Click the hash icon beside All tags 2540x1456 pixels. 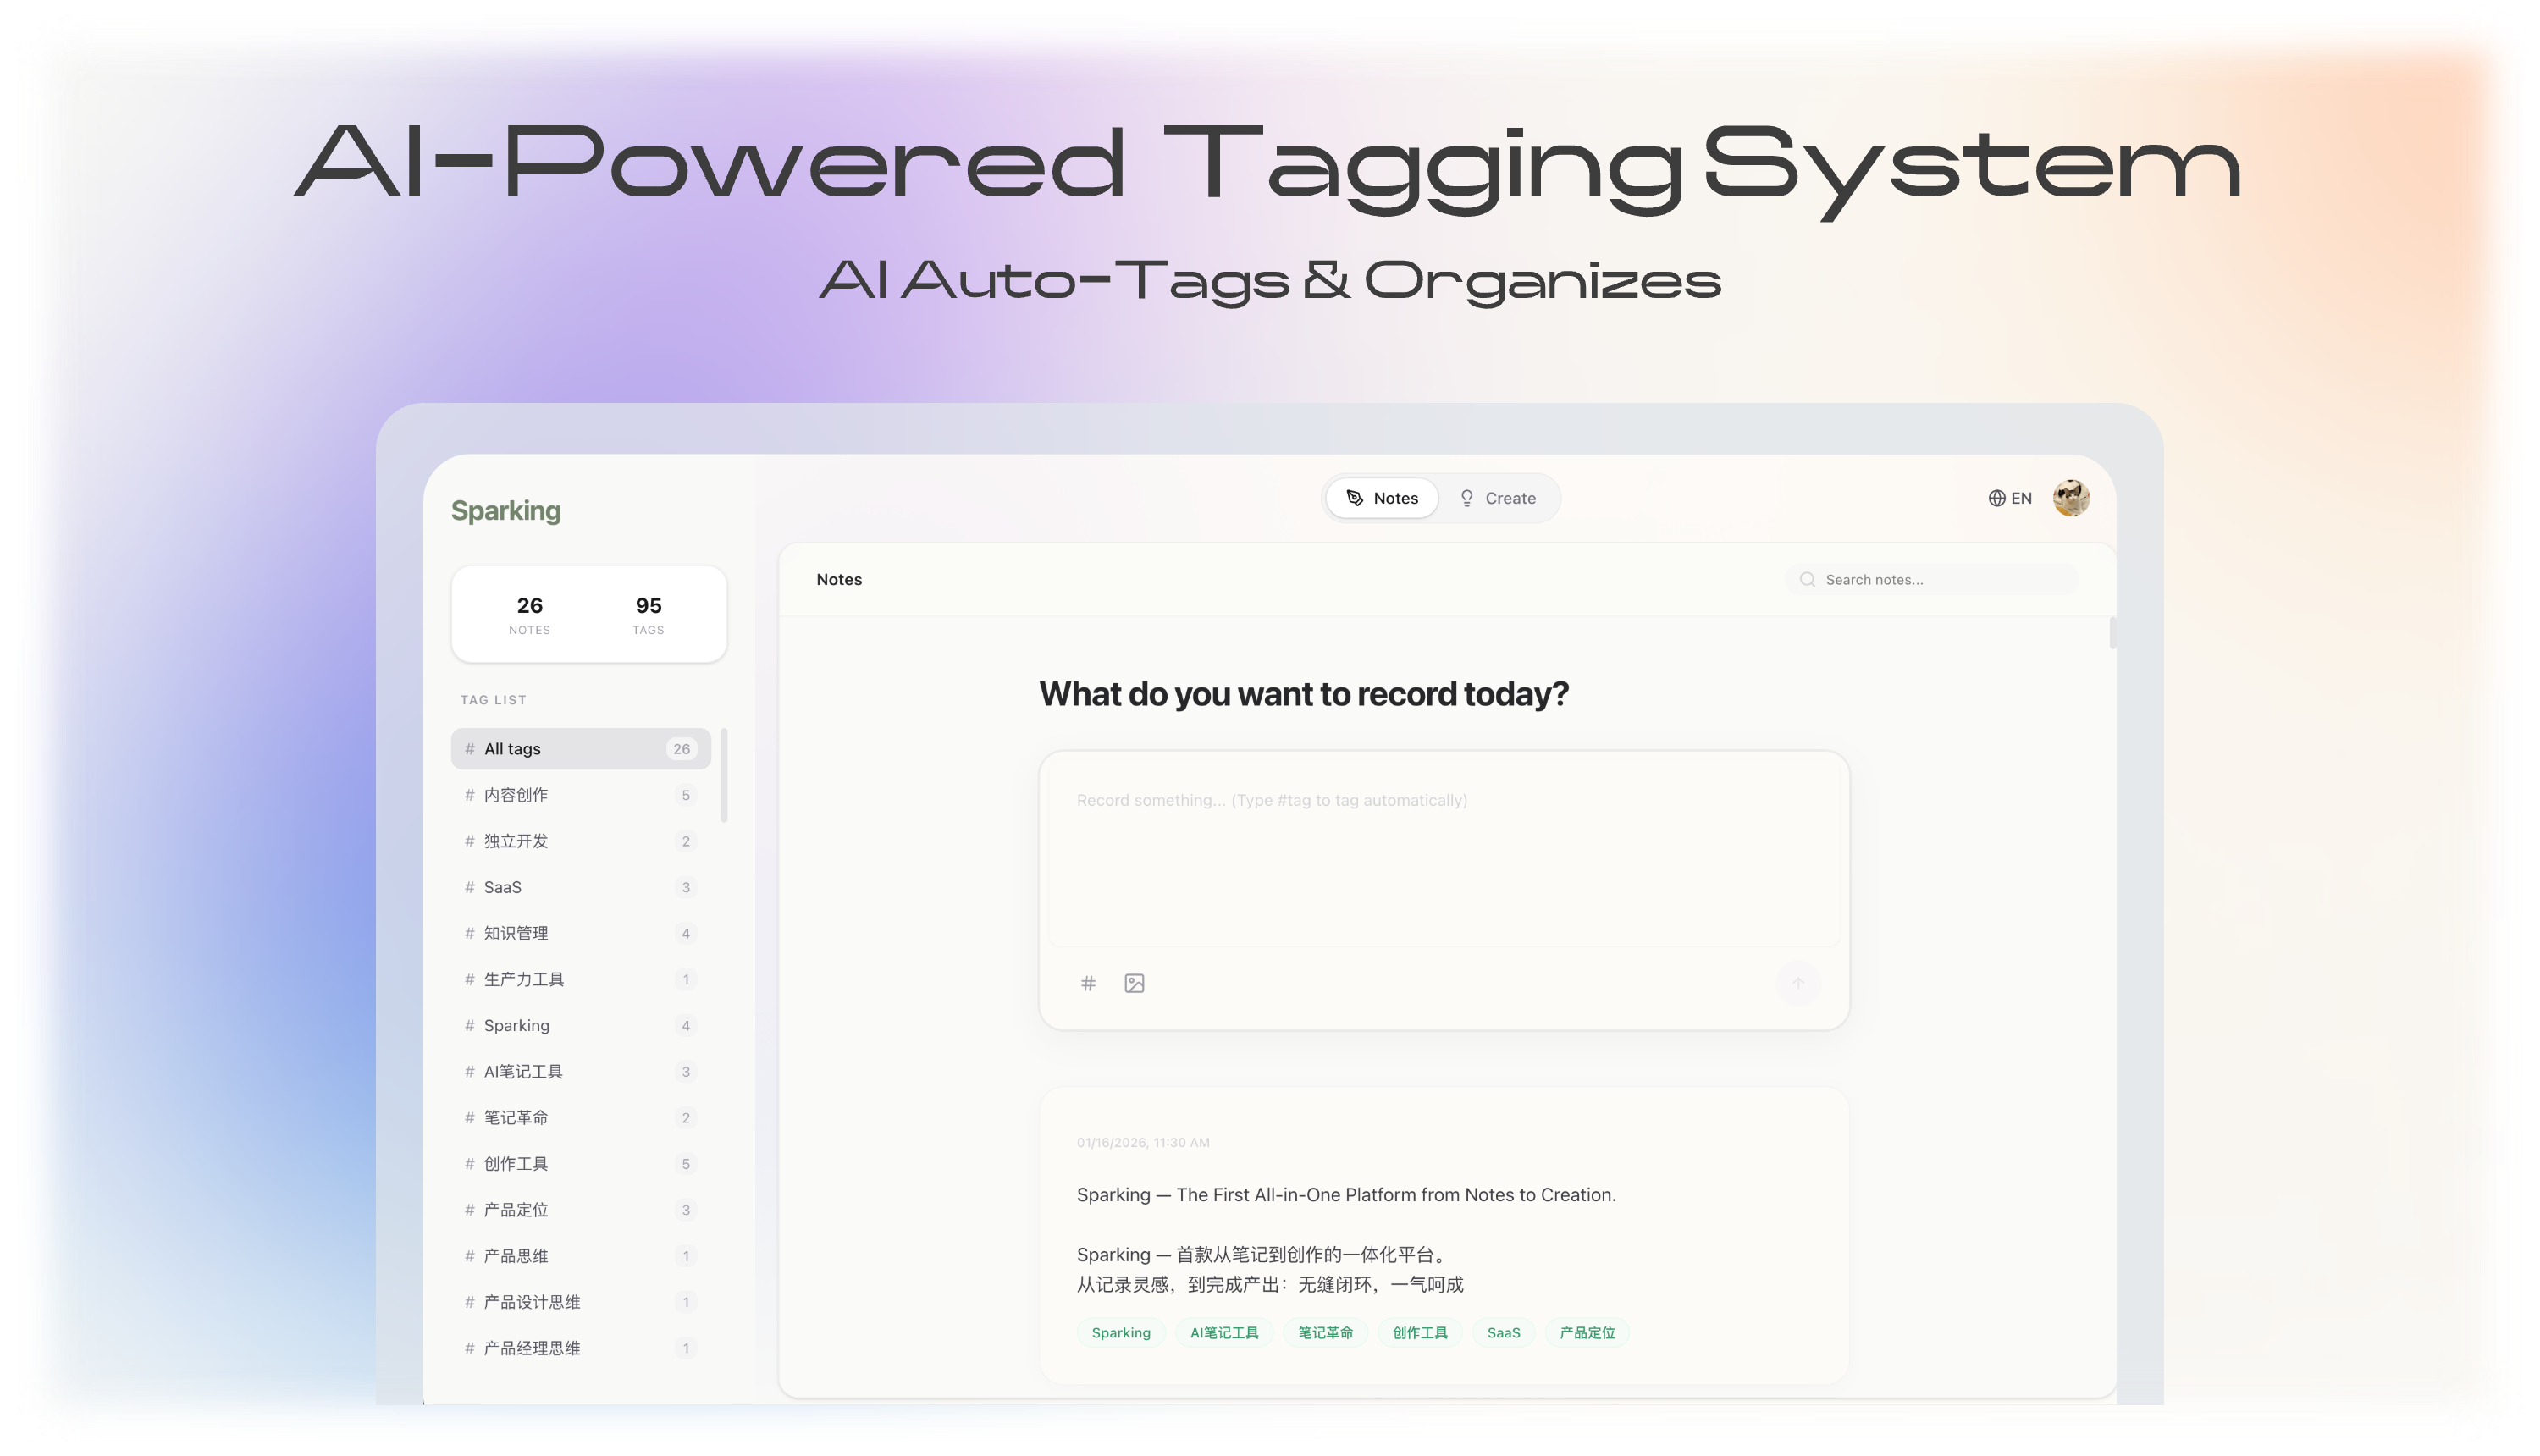point(469,748)
